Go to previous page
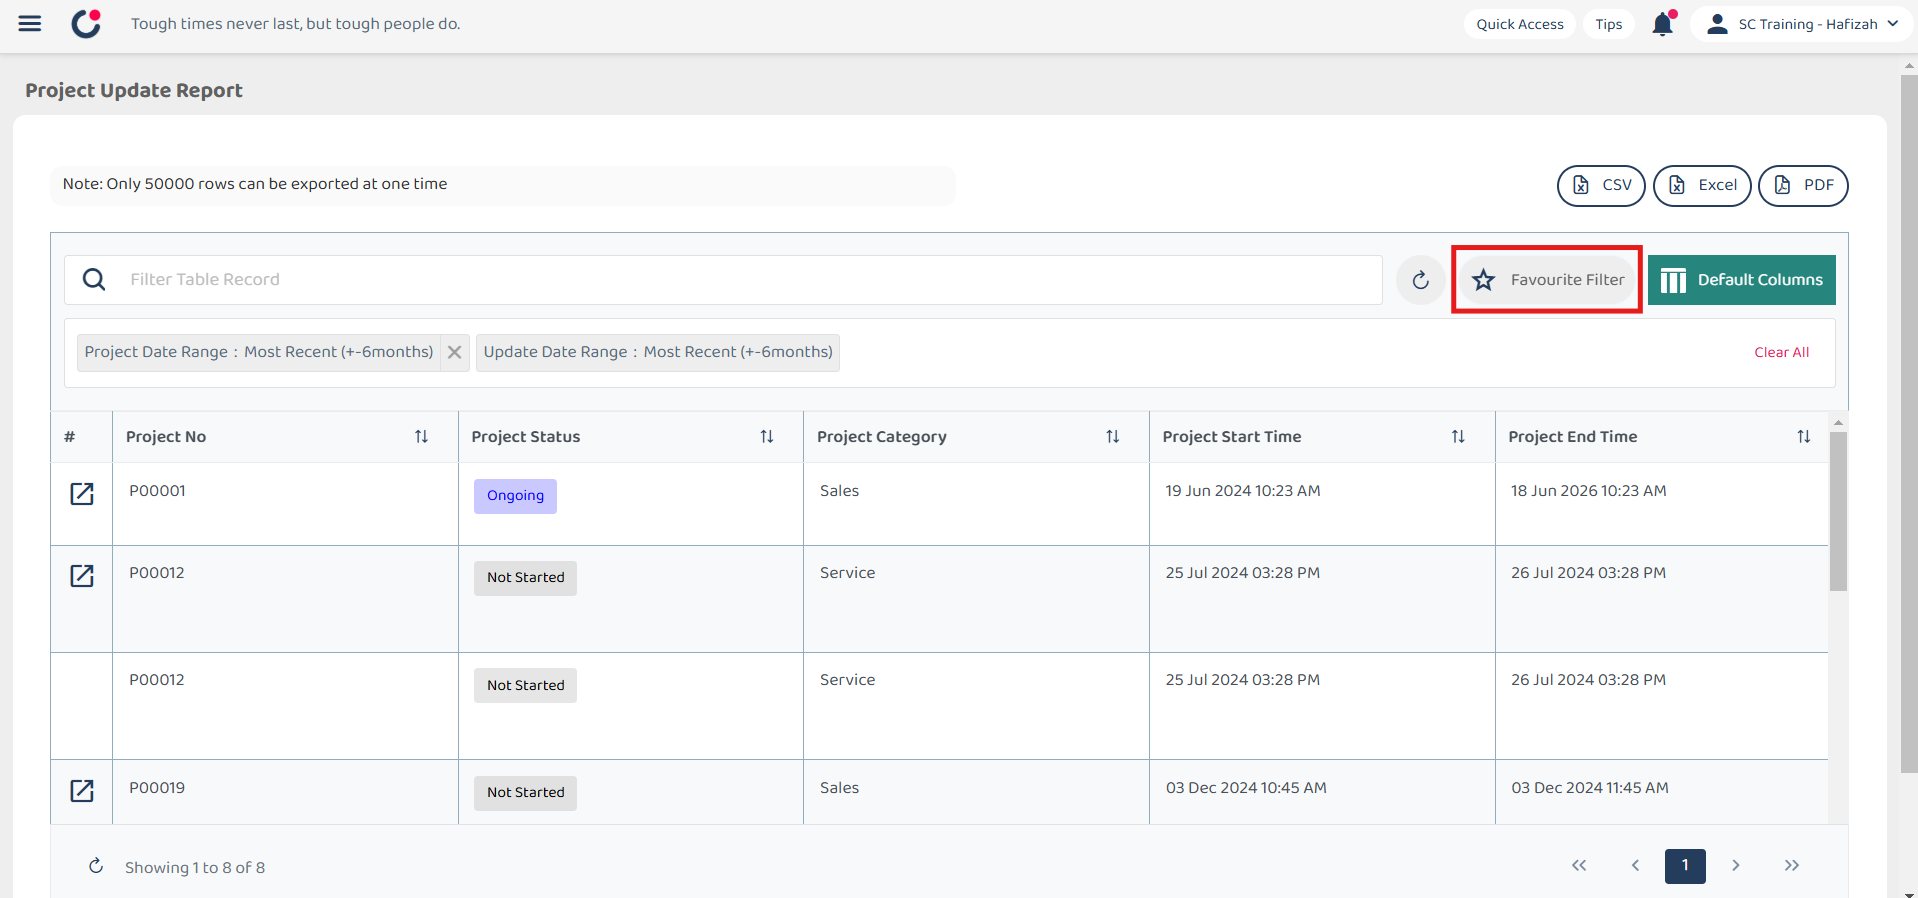Image resolution: width=1918 pixels, height=898 pixels. pos(1635,866)
